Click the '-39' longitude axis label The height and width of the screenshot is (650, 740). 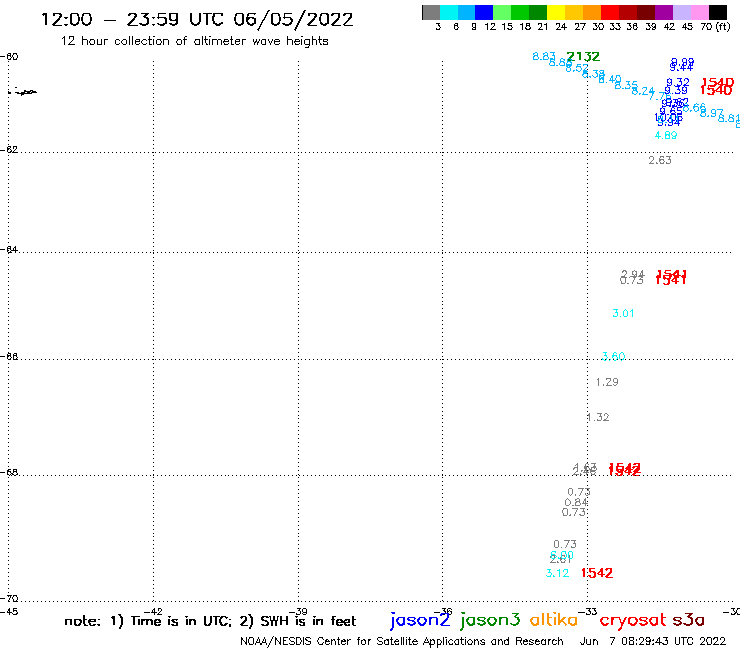pos(300,612)
